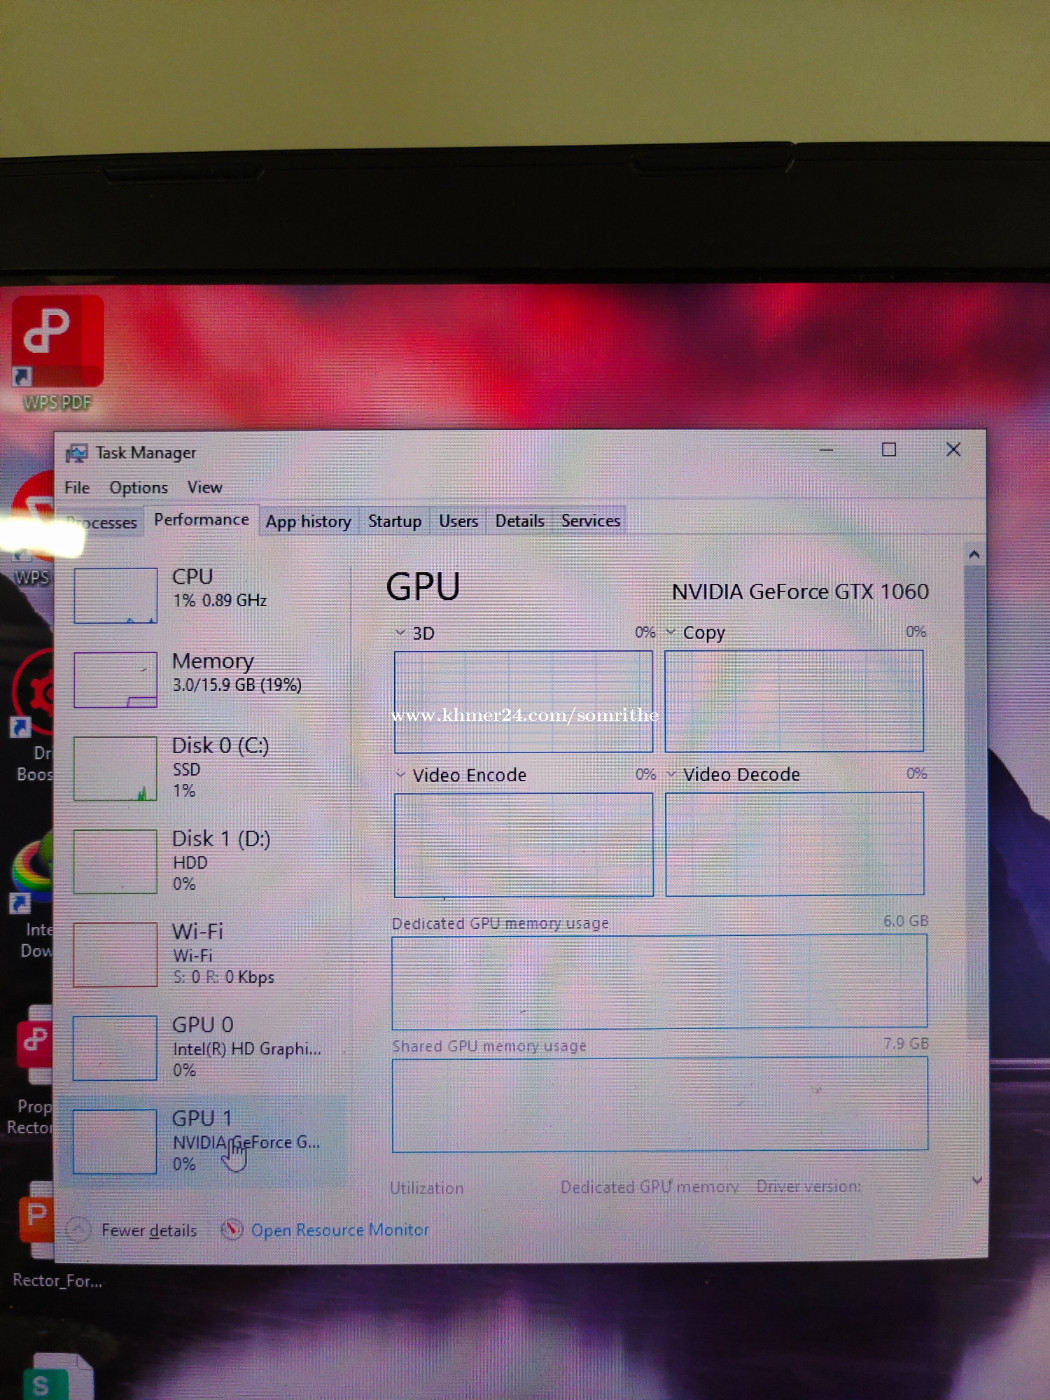Screen dimensions: 1050x1400
Task: Click the CPU 1% 0.89 GHz text
Action: click(220, 600)
